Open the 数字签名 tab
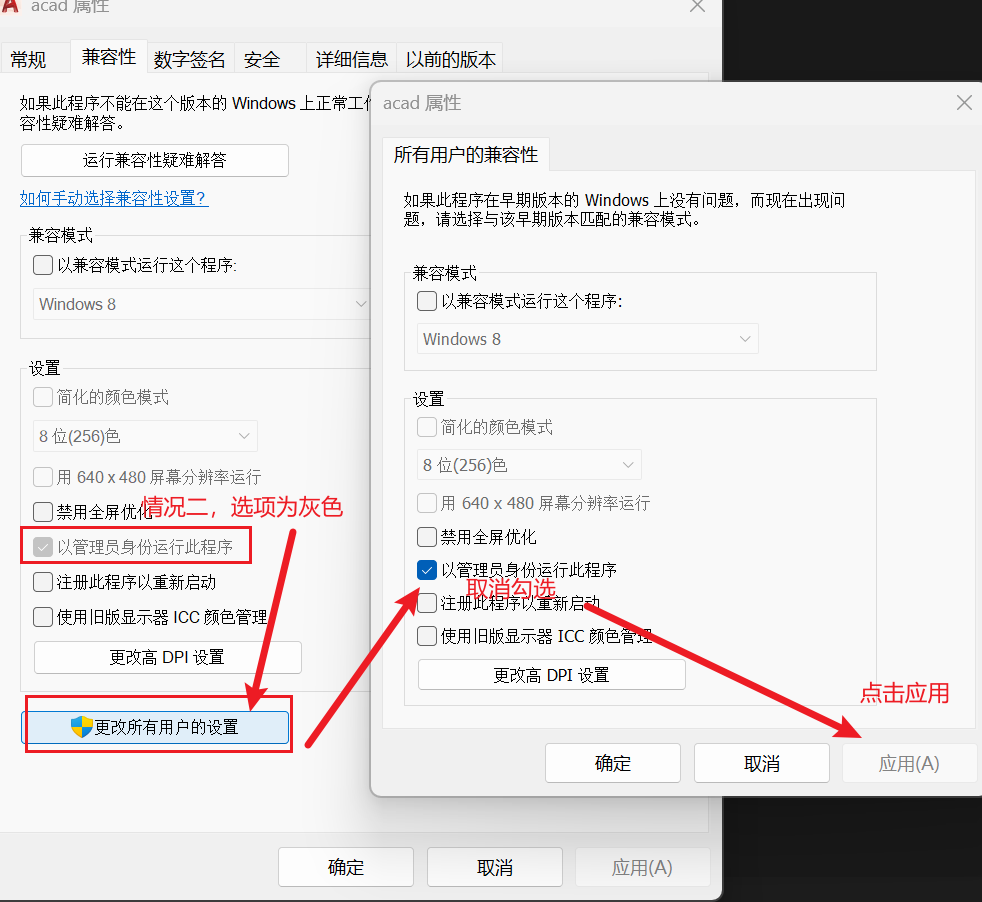Viewport: 982px width, 902px height. (x=190, y=60)
